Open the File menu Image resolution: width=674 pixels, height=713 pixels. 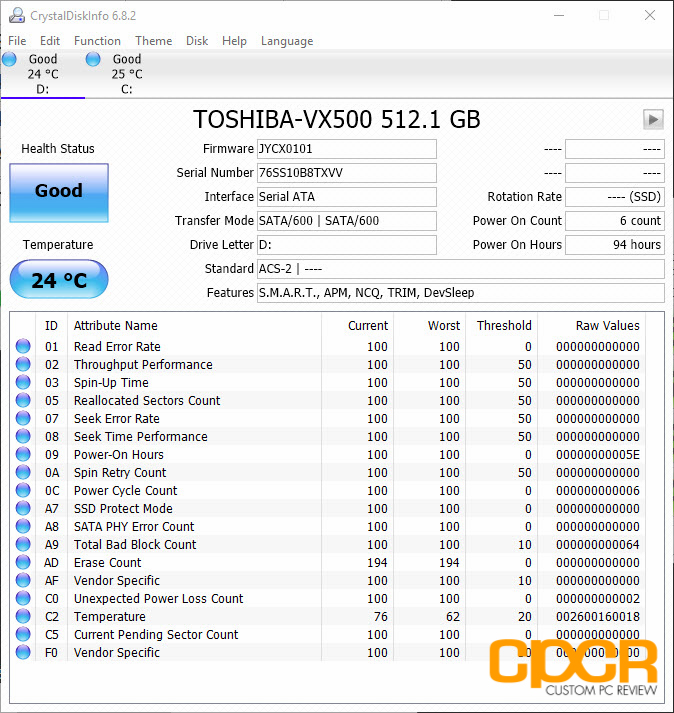pos(17,41)
